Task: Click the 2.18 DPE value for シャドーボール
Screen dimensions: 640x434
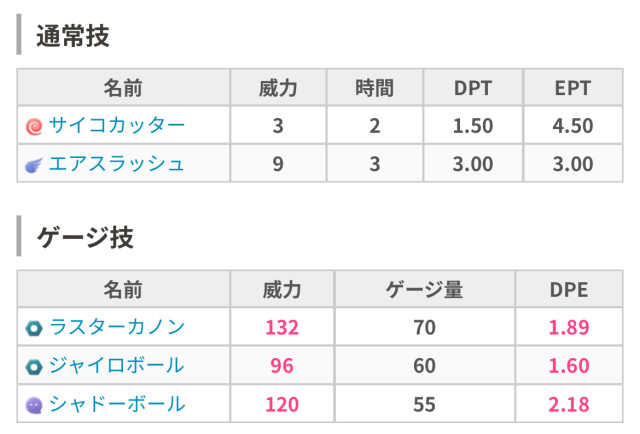Action: pyautogui.click(x=569, y=405)
